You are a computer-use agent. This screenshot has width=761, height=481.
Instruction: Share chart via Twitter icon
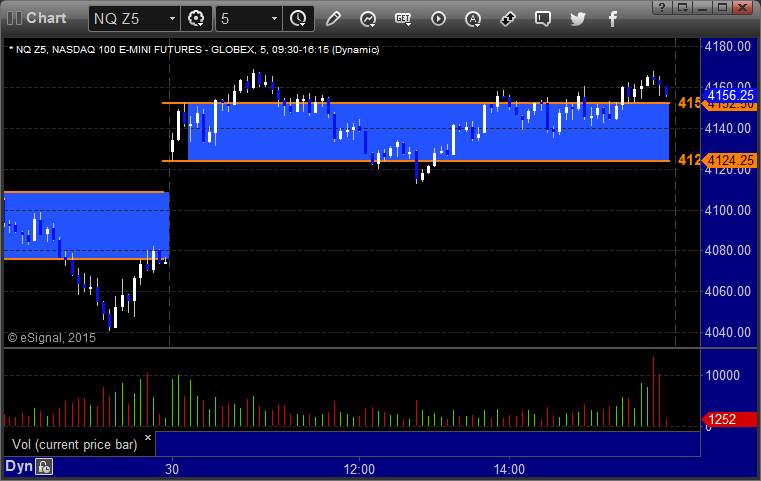pyautogui.click(x=578, y=18)
